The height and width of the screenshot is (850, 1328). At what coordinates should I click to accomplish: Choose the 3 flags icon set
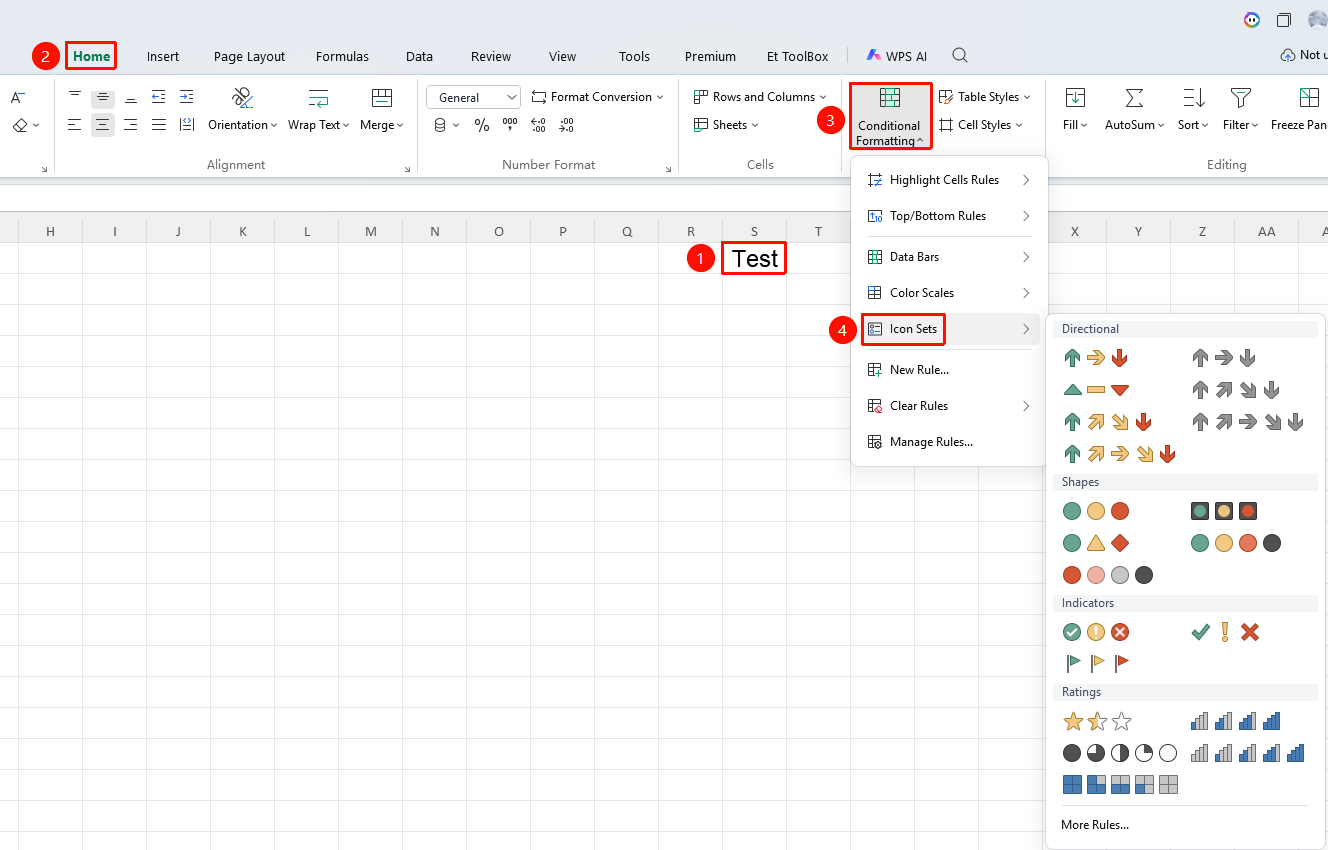pos(1096,662)
